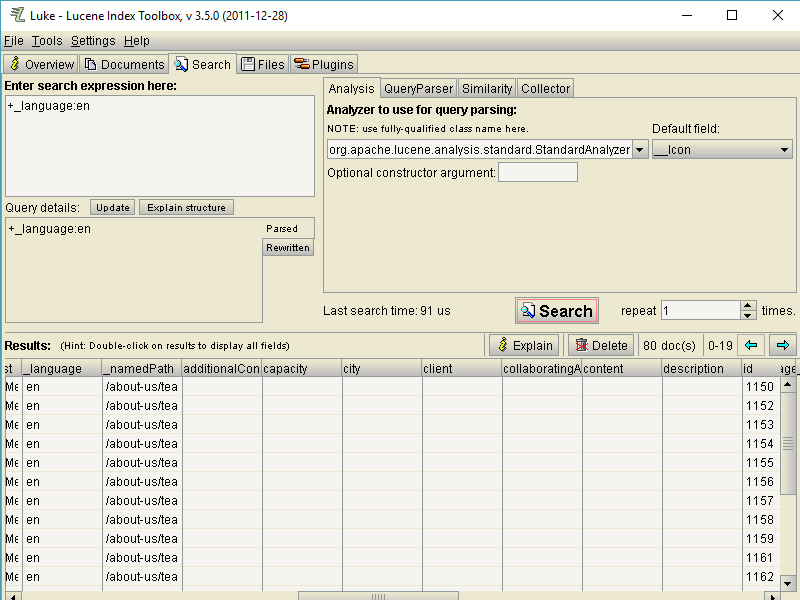Select the Search tab
This screenshot has width=800, height=600.
point(203,64)
